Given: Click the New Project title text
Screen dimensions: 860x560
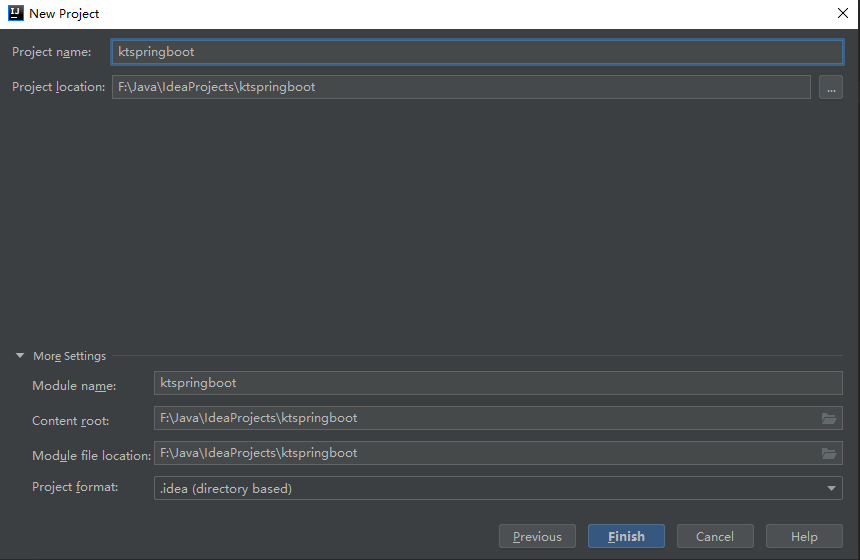Looking at the screenshot, I should point(64,14).
